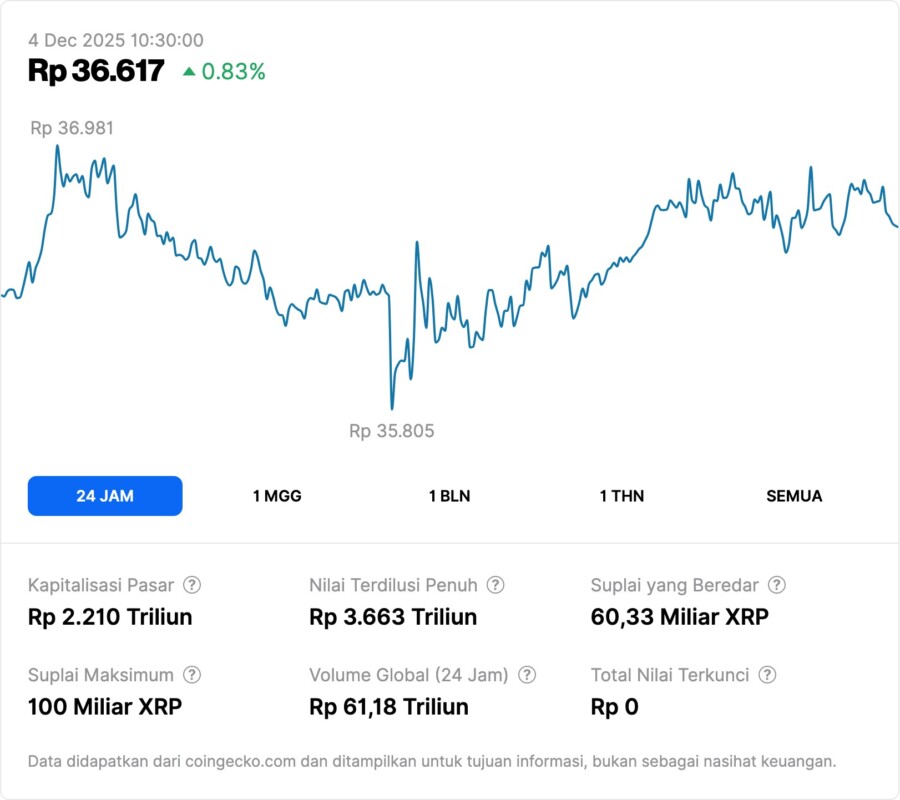
Task: Show info for Suplai yang Beredar
Action: point(776,585)
